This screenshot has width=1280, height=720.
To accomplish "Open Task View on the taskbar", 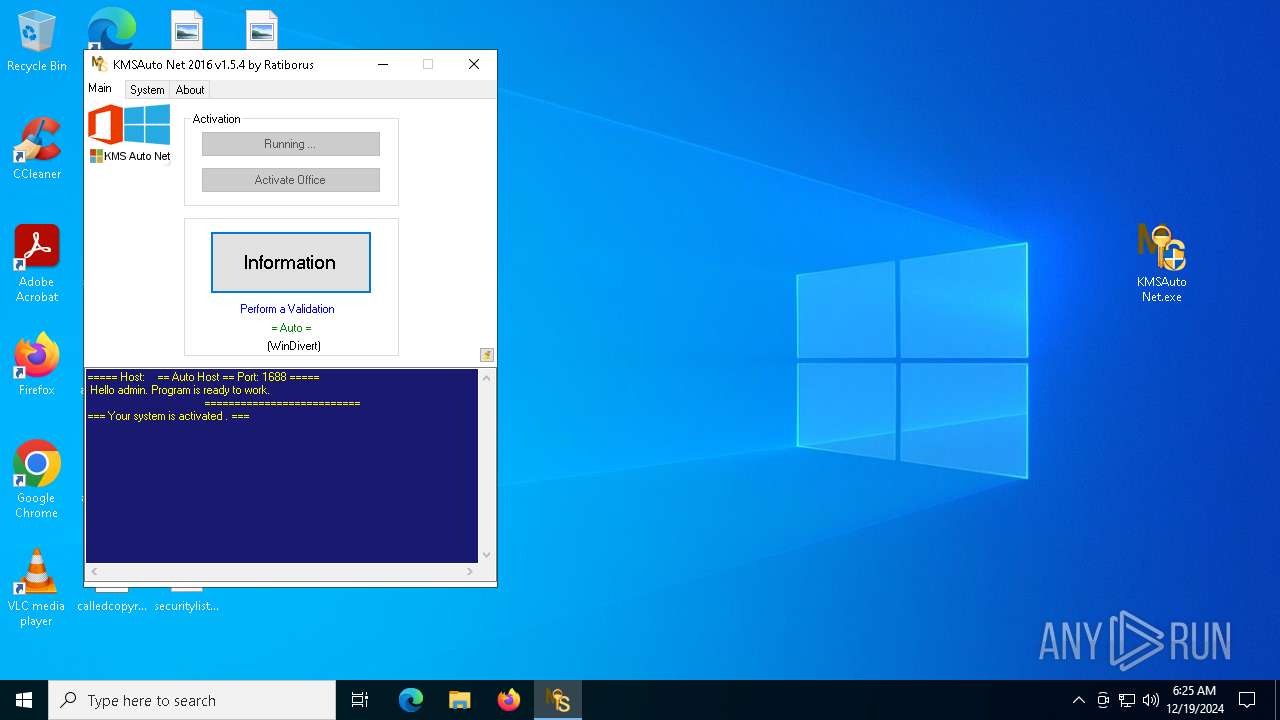I will tap(360, 700).
